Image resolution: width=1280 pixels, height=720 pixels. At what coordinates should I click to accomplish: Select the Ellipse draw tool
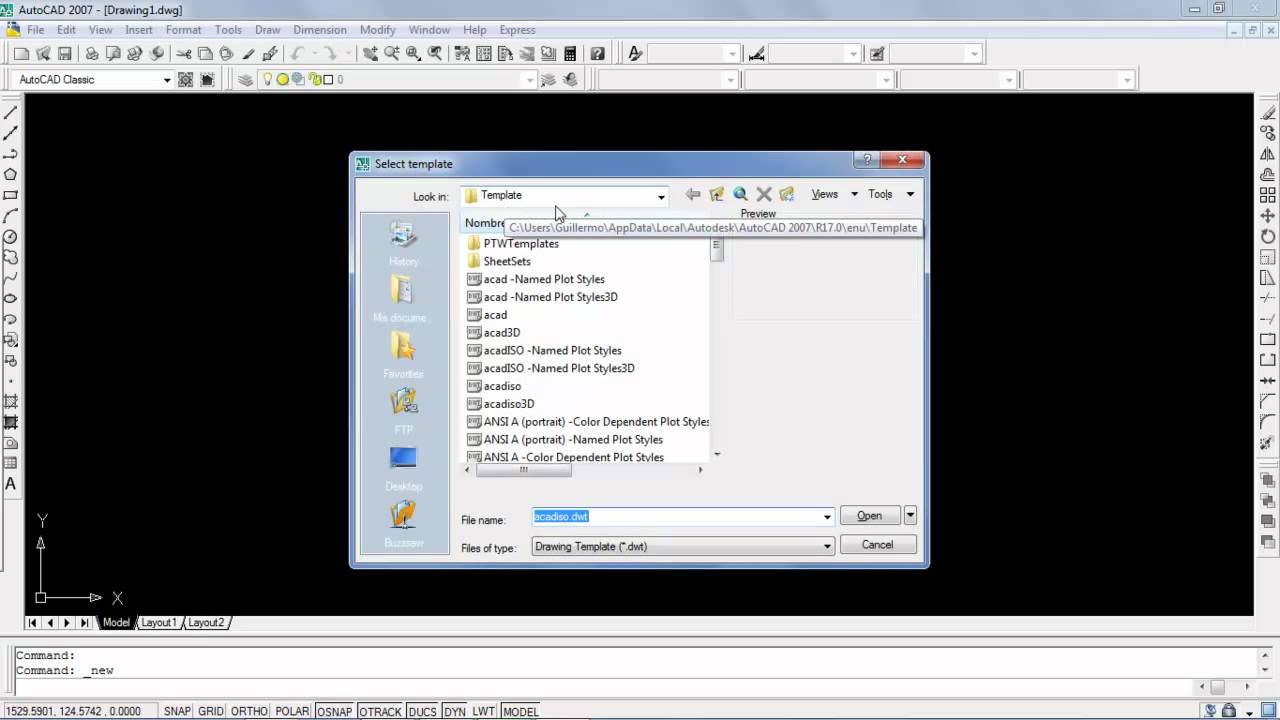pos(11,299)
